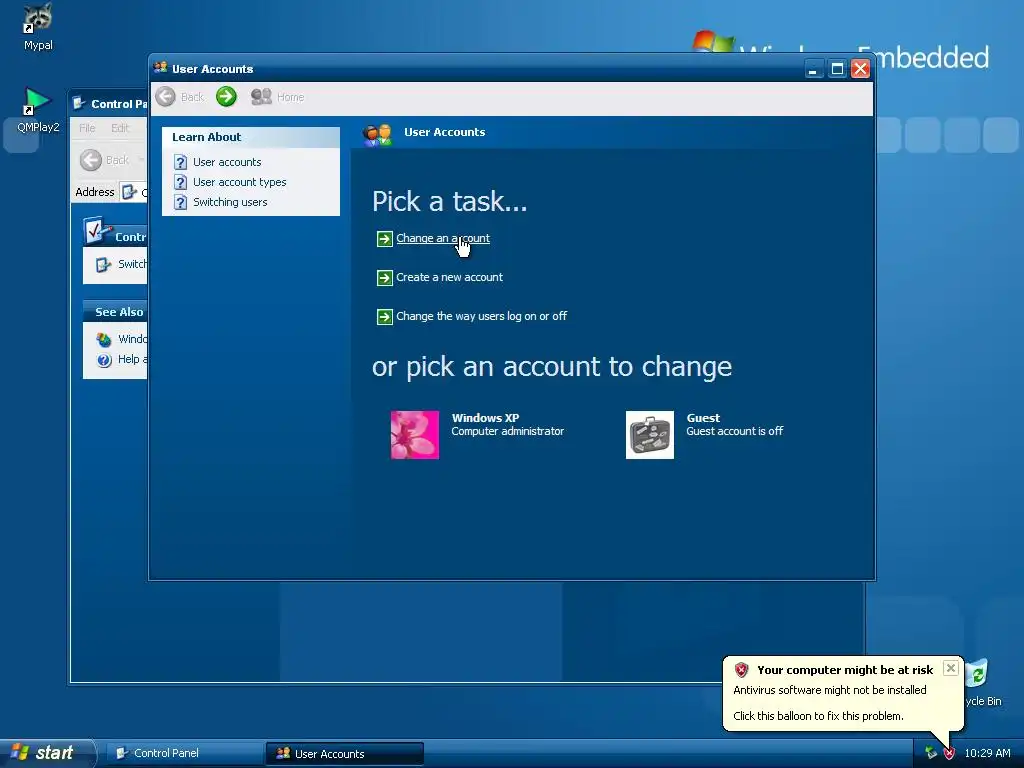Click arrow beside Change the way users log on
Image resolution: width=1024 pixels, height=768 pixels.
[x=385, y=317]
